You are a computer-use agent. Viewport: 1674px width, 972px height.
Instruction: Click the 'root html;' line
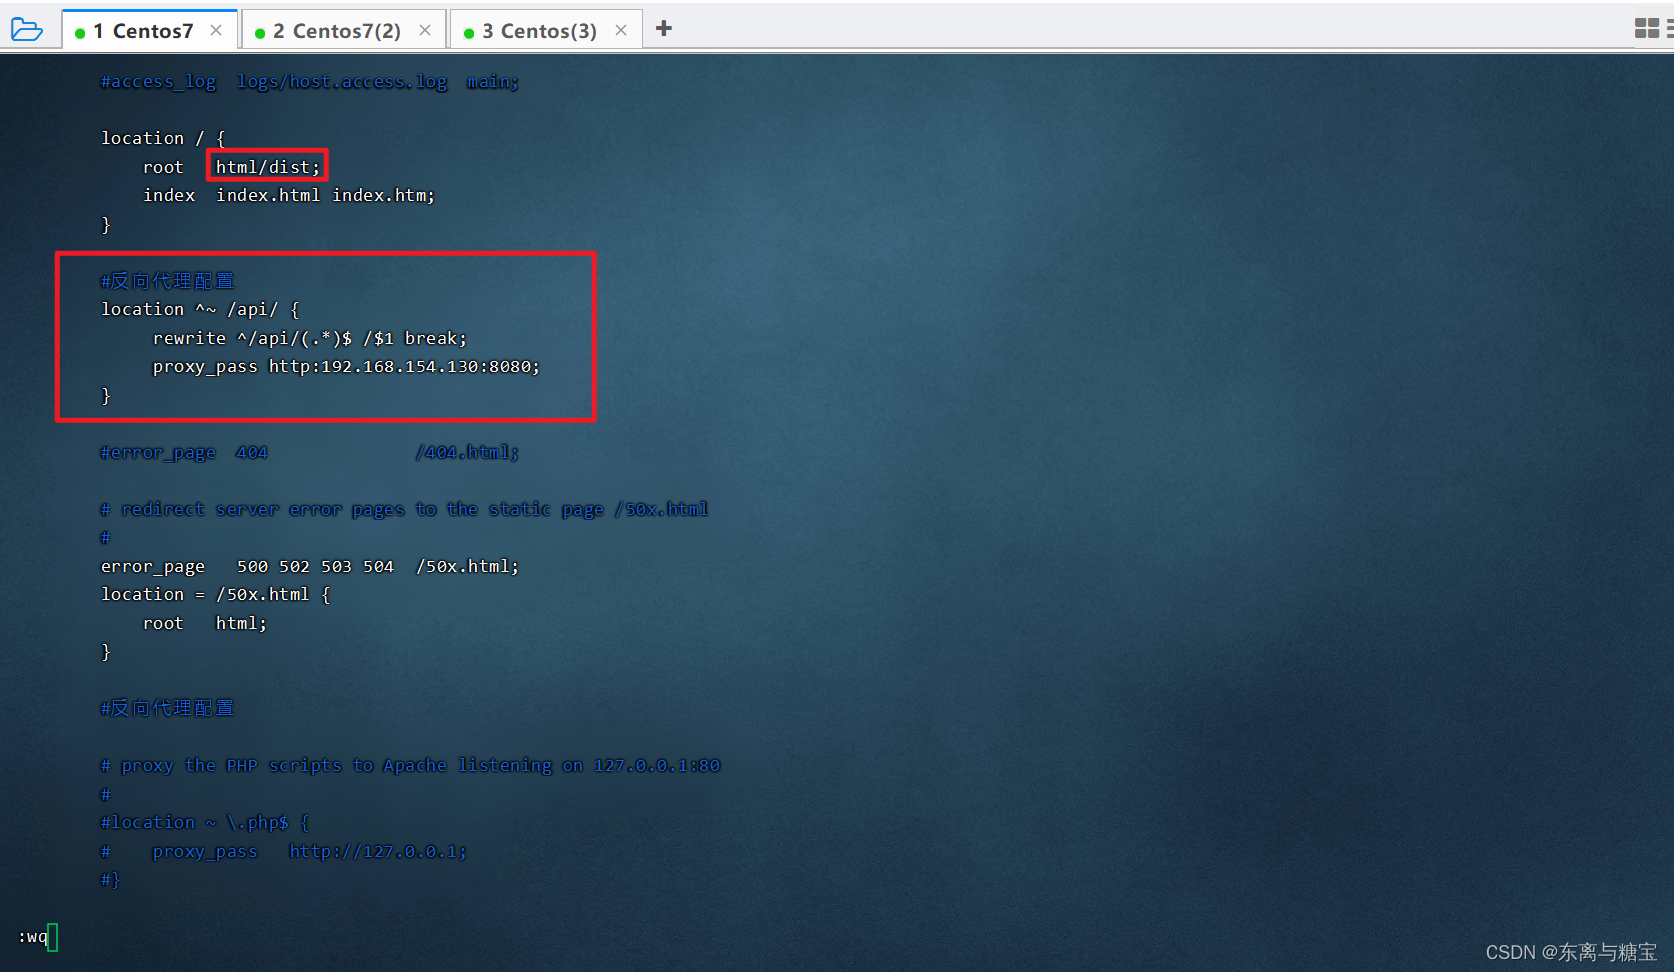pos(205,623)
